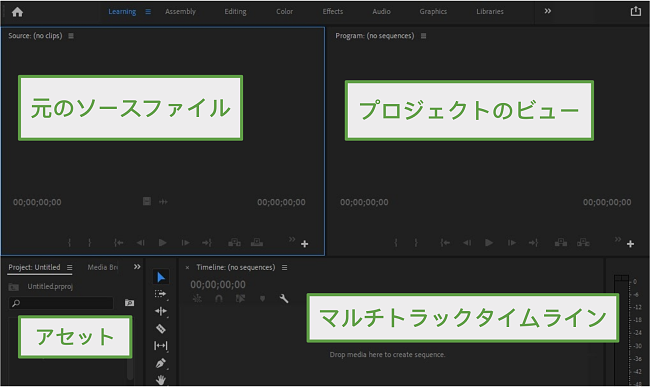Click the Source monitor left timecode
The width and height of the screenshot is (650, 387).
37,202
